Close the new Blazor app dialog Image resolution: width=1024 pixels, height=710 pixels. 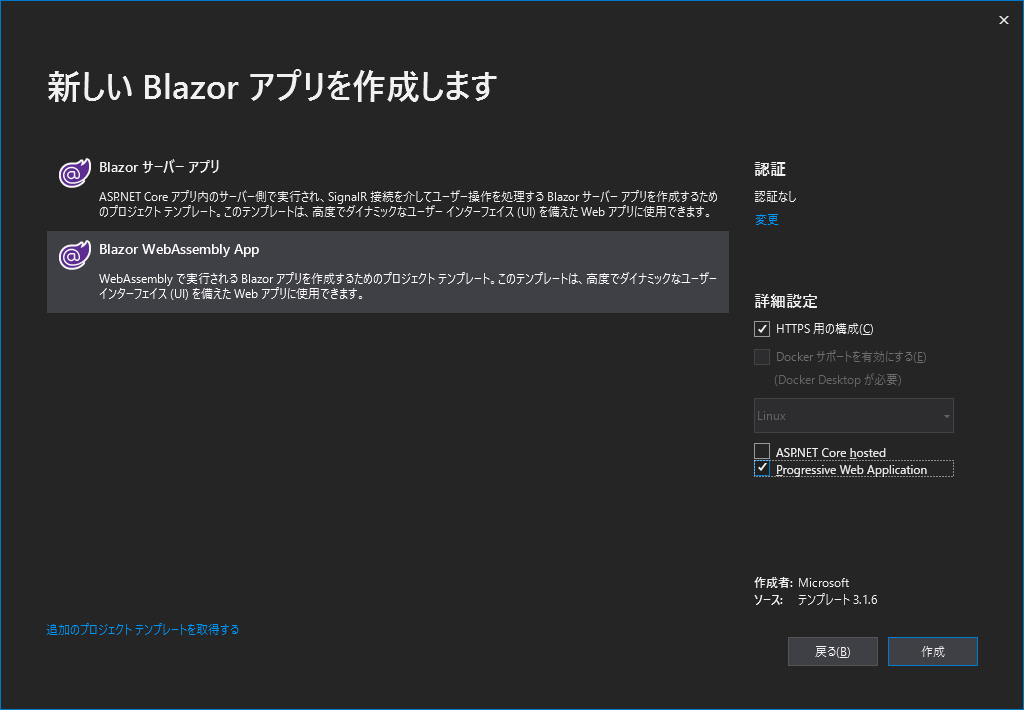1004,20
